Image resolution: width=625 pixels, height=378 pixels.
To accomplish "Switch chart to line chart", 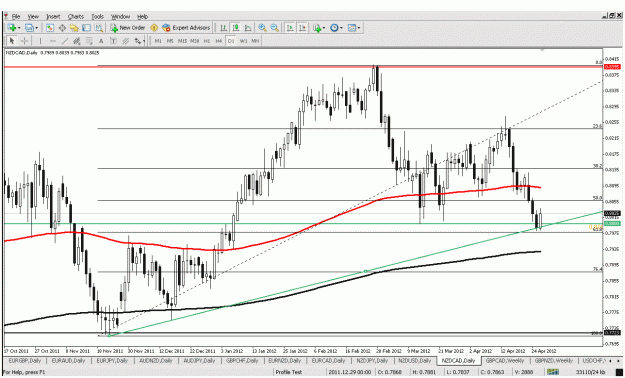I will 248,28.
